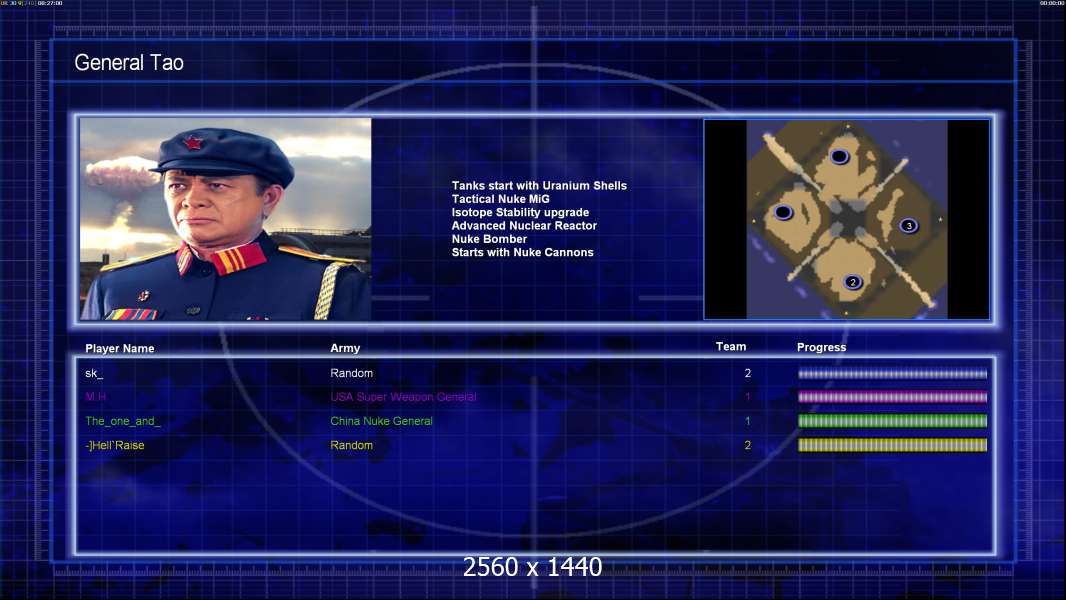This screenshot has height=600, width=1066.
Task: Click 'Nuke Bomber' line
Action: click(x=489, y=239)
